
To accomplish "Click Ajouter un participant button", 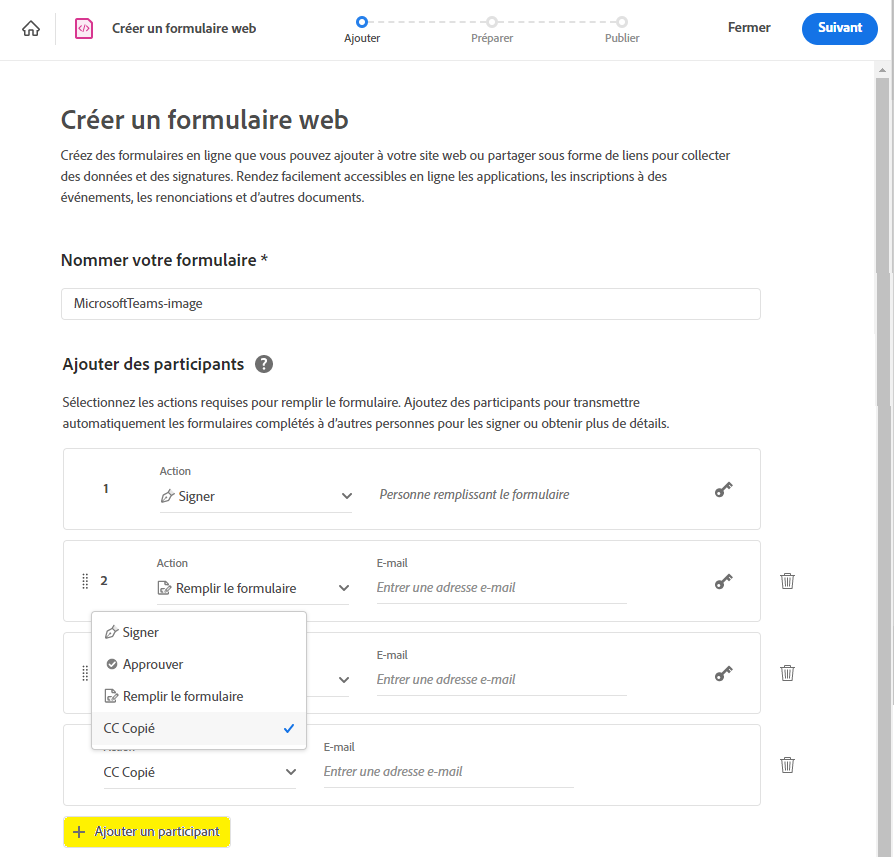I will coord(147,832).
